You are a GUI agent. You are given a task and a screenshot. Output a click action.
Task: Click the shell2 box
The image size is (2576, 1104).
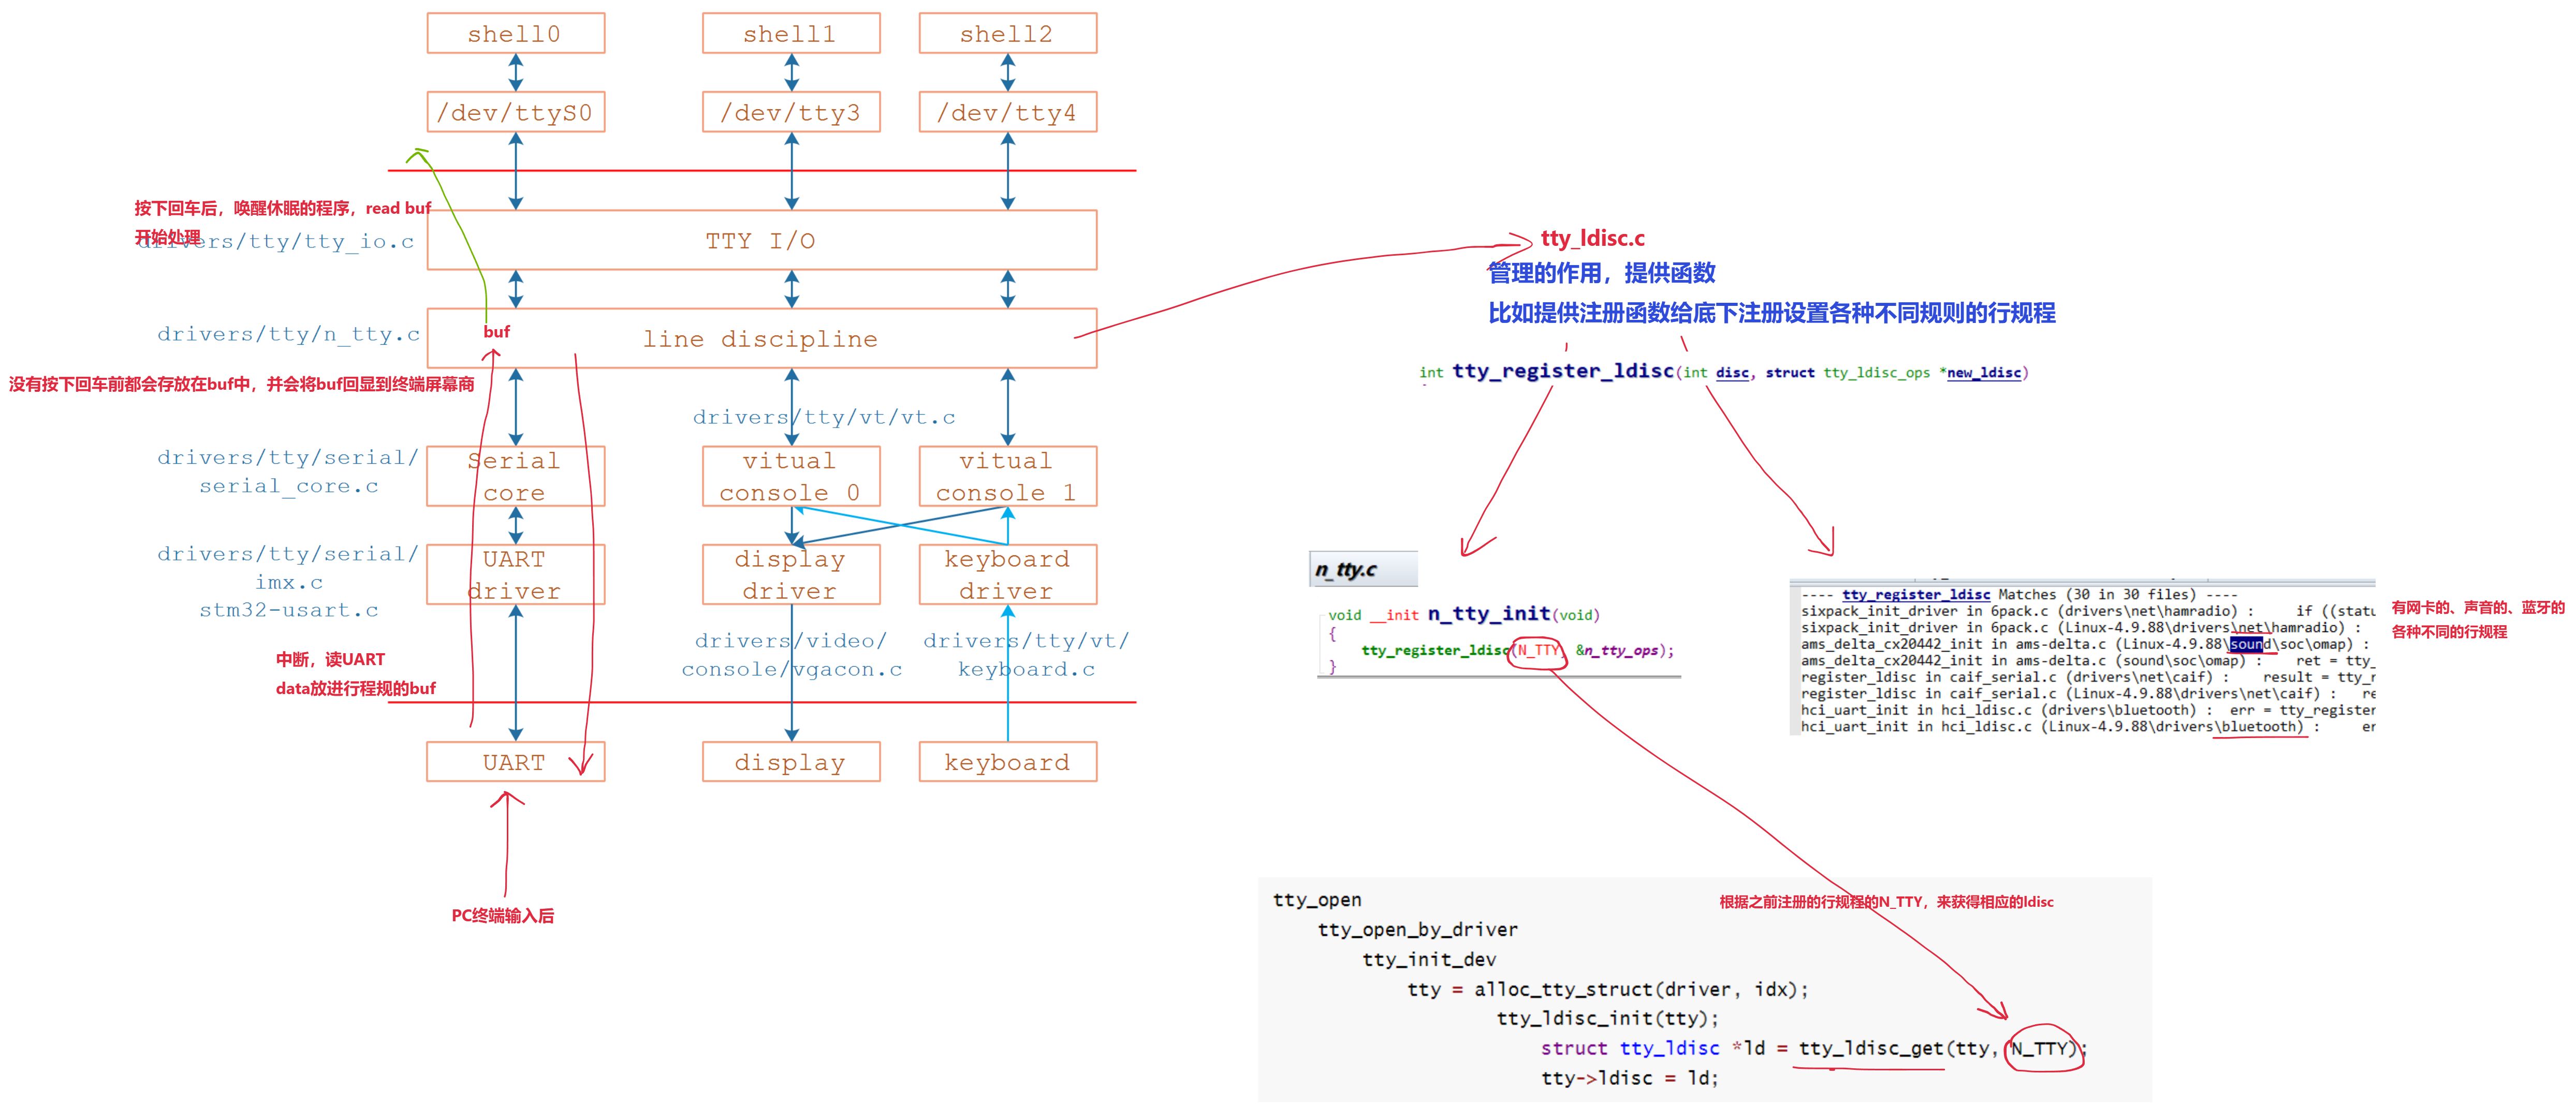(1007, 33)
